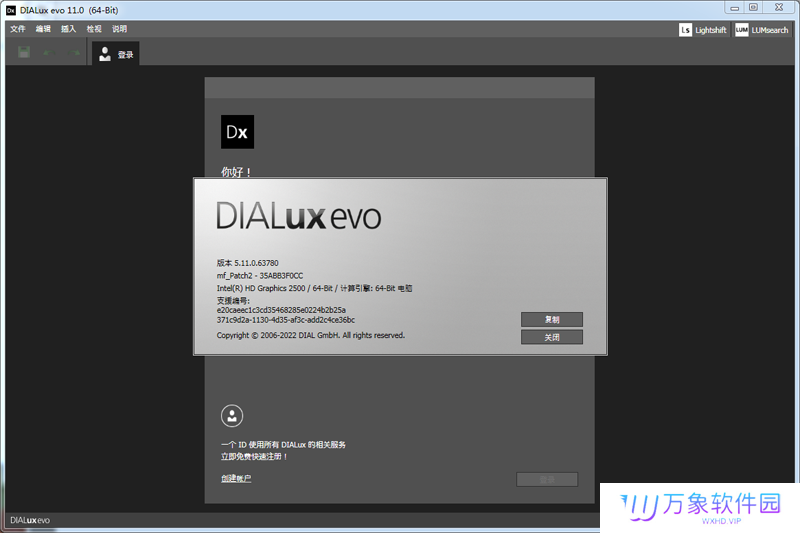Open the 编辑 menu
The height and width of the screenshot is (533, 800).
tap(43, 29)
